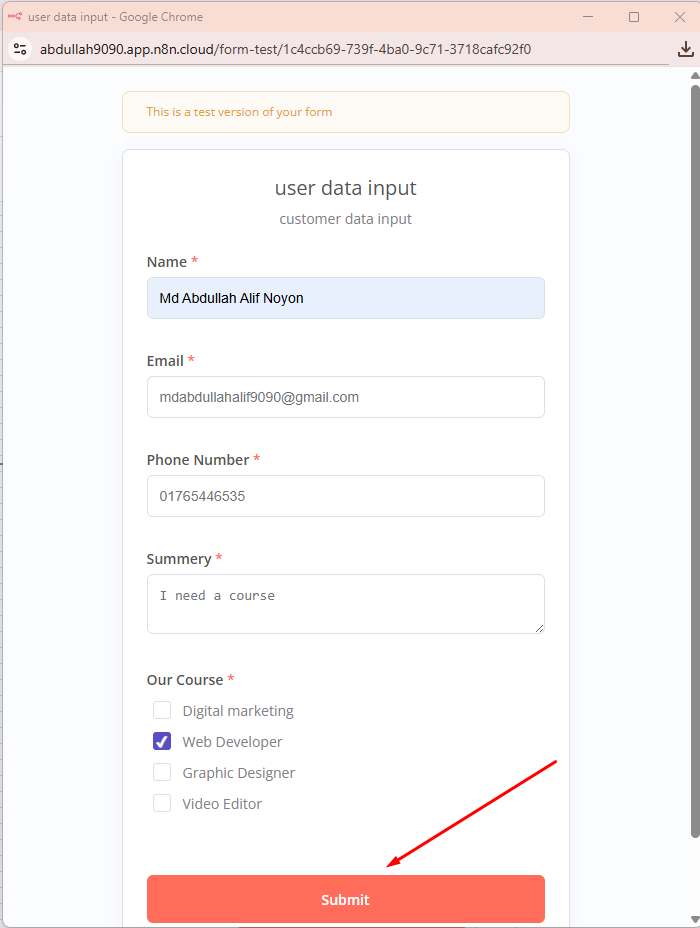Tick the Graphic Designer option
Image resolution: width=700 pixels, height=928 pixels.
pyautogui.click(x=162, y=773)
